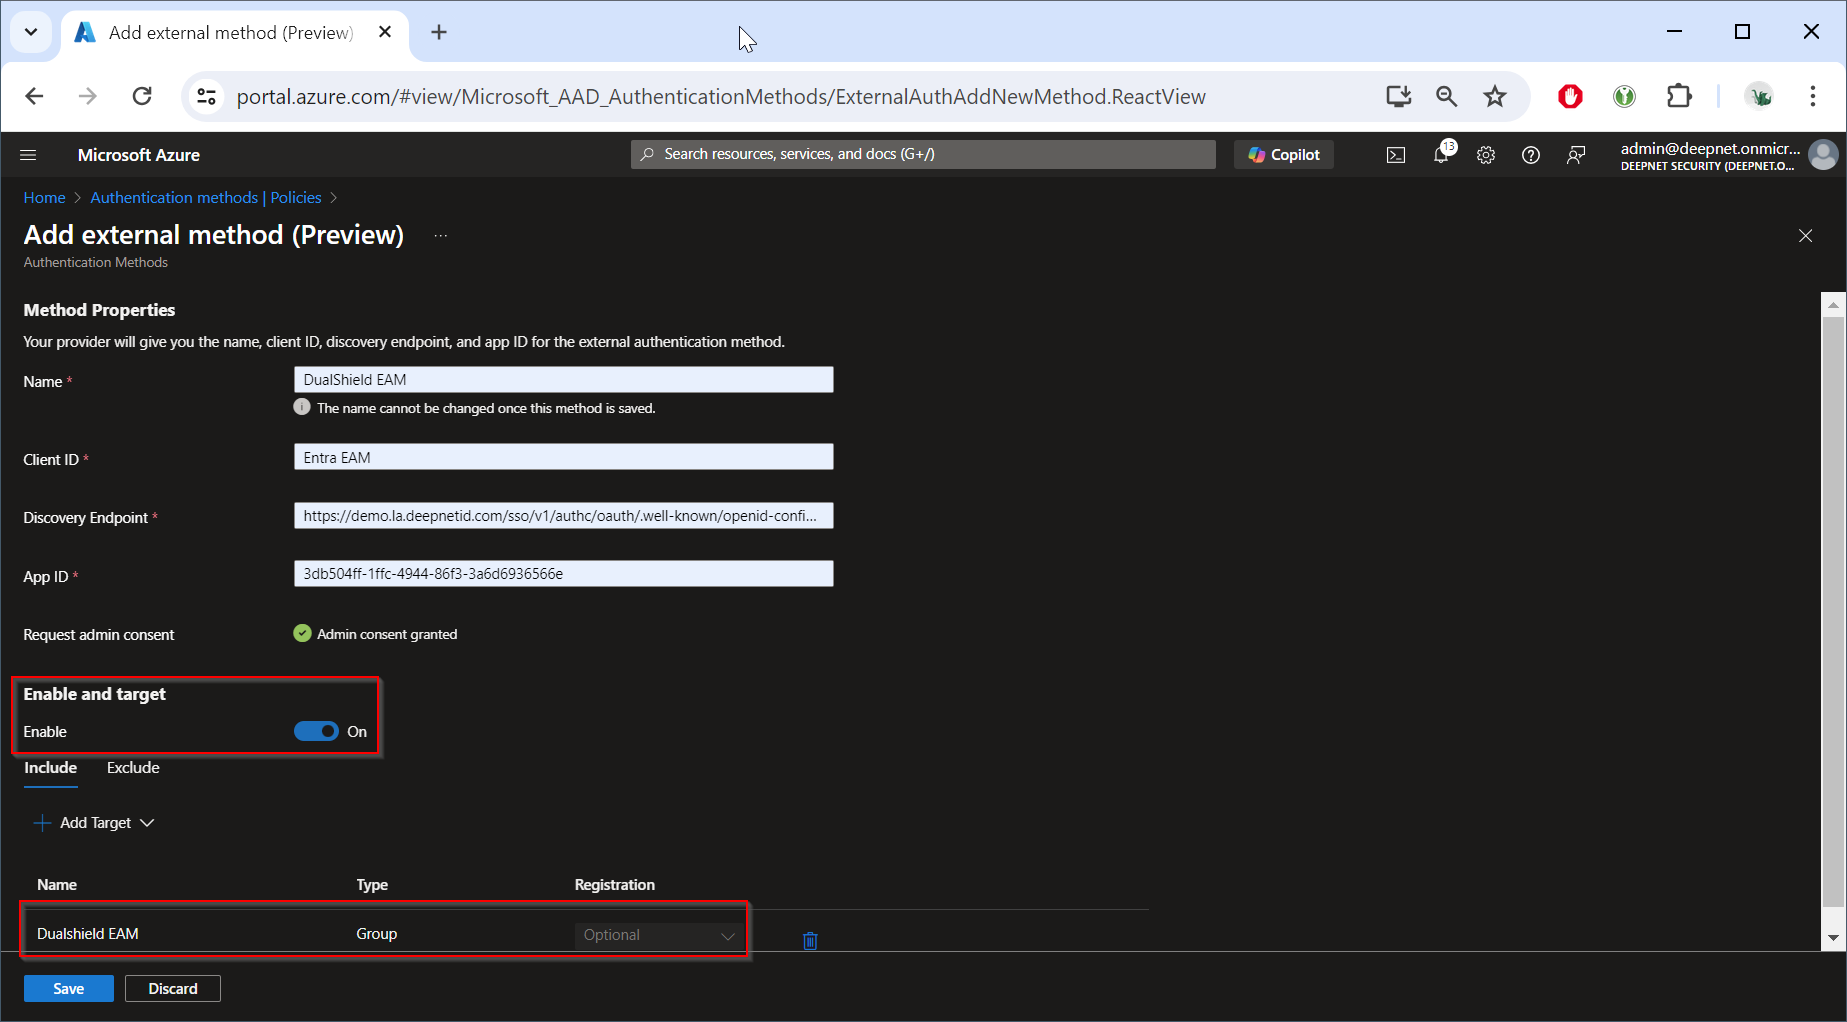Click the Discovery Endpoint input field

[563, 516]
